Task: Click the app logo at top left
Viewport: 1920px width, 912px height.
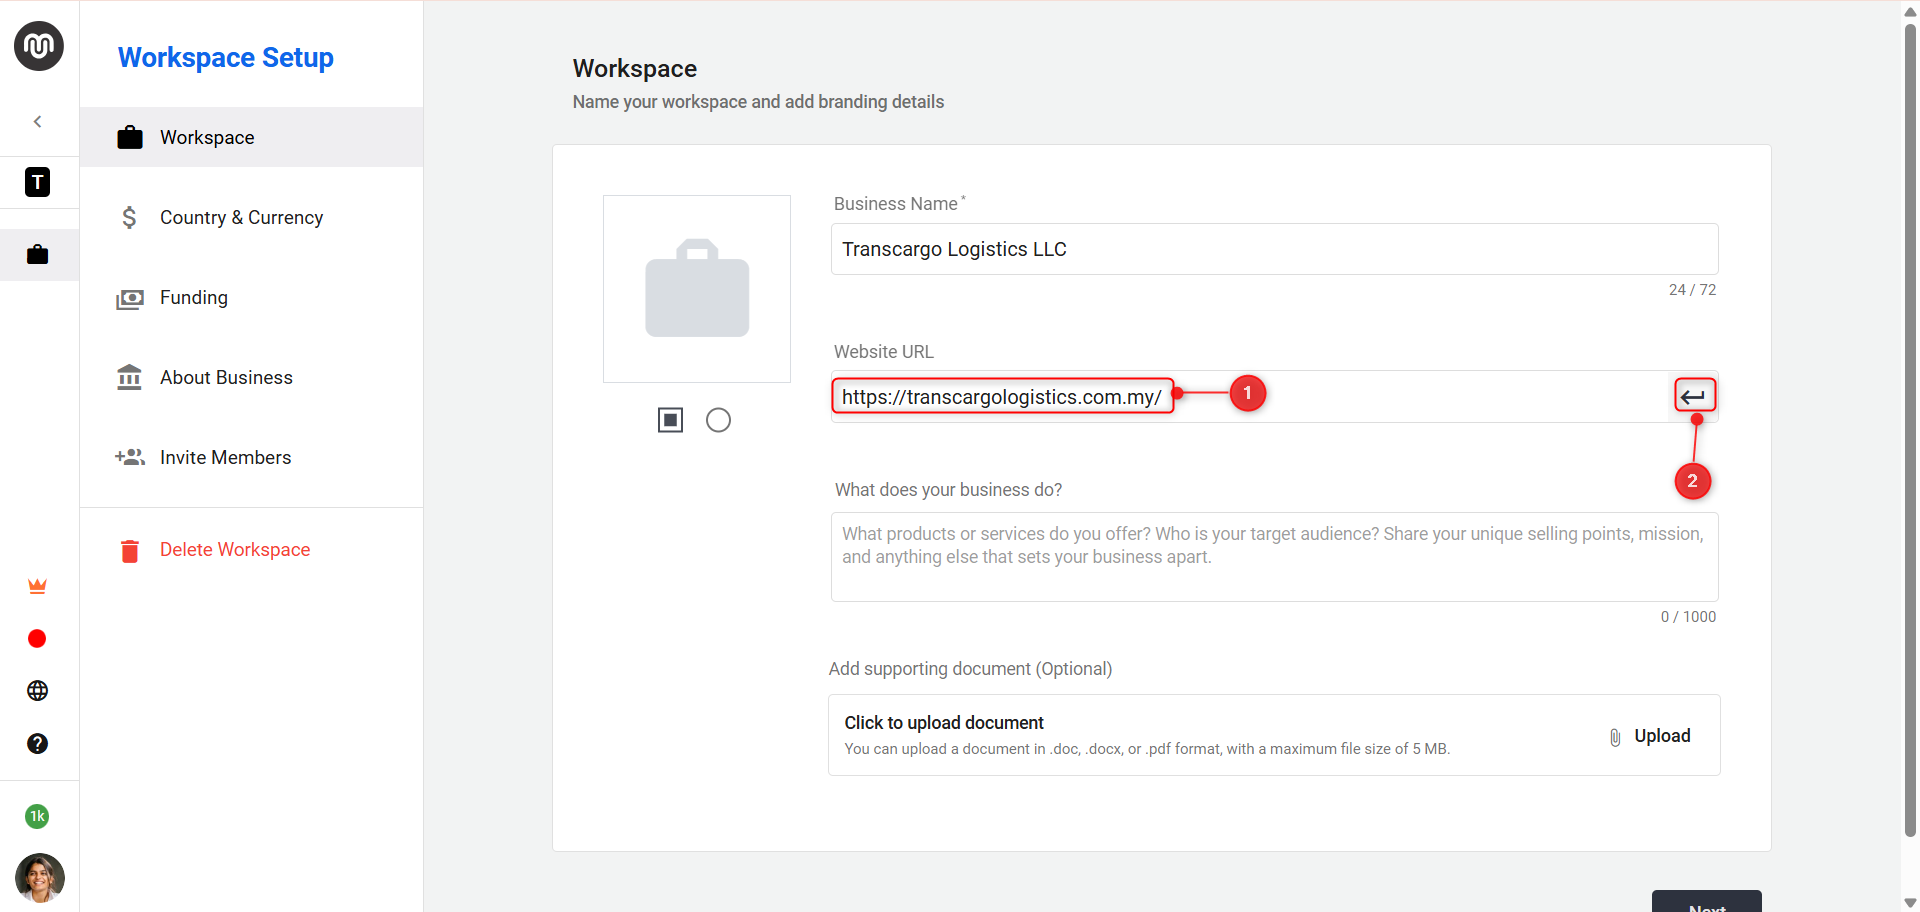Action: (39, 46)
